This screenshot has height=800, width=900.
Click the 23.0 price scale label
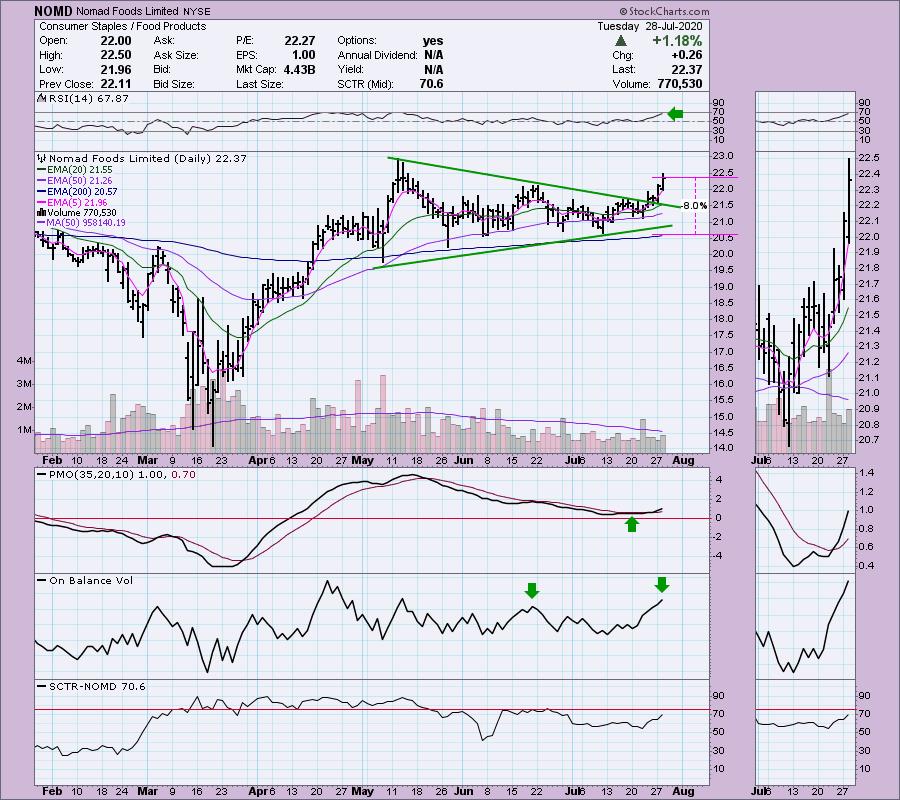723,156
